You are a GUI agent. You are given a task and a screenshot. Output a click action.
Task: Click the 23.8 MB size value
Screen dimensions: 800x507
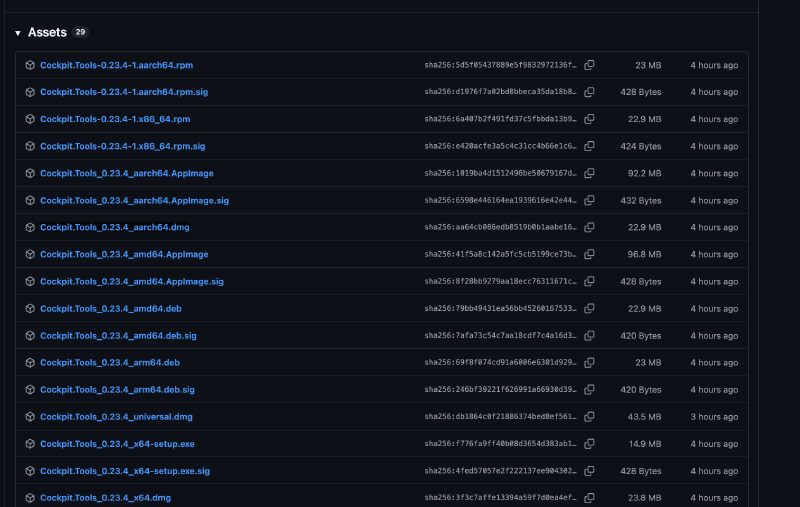click(644, 498)
